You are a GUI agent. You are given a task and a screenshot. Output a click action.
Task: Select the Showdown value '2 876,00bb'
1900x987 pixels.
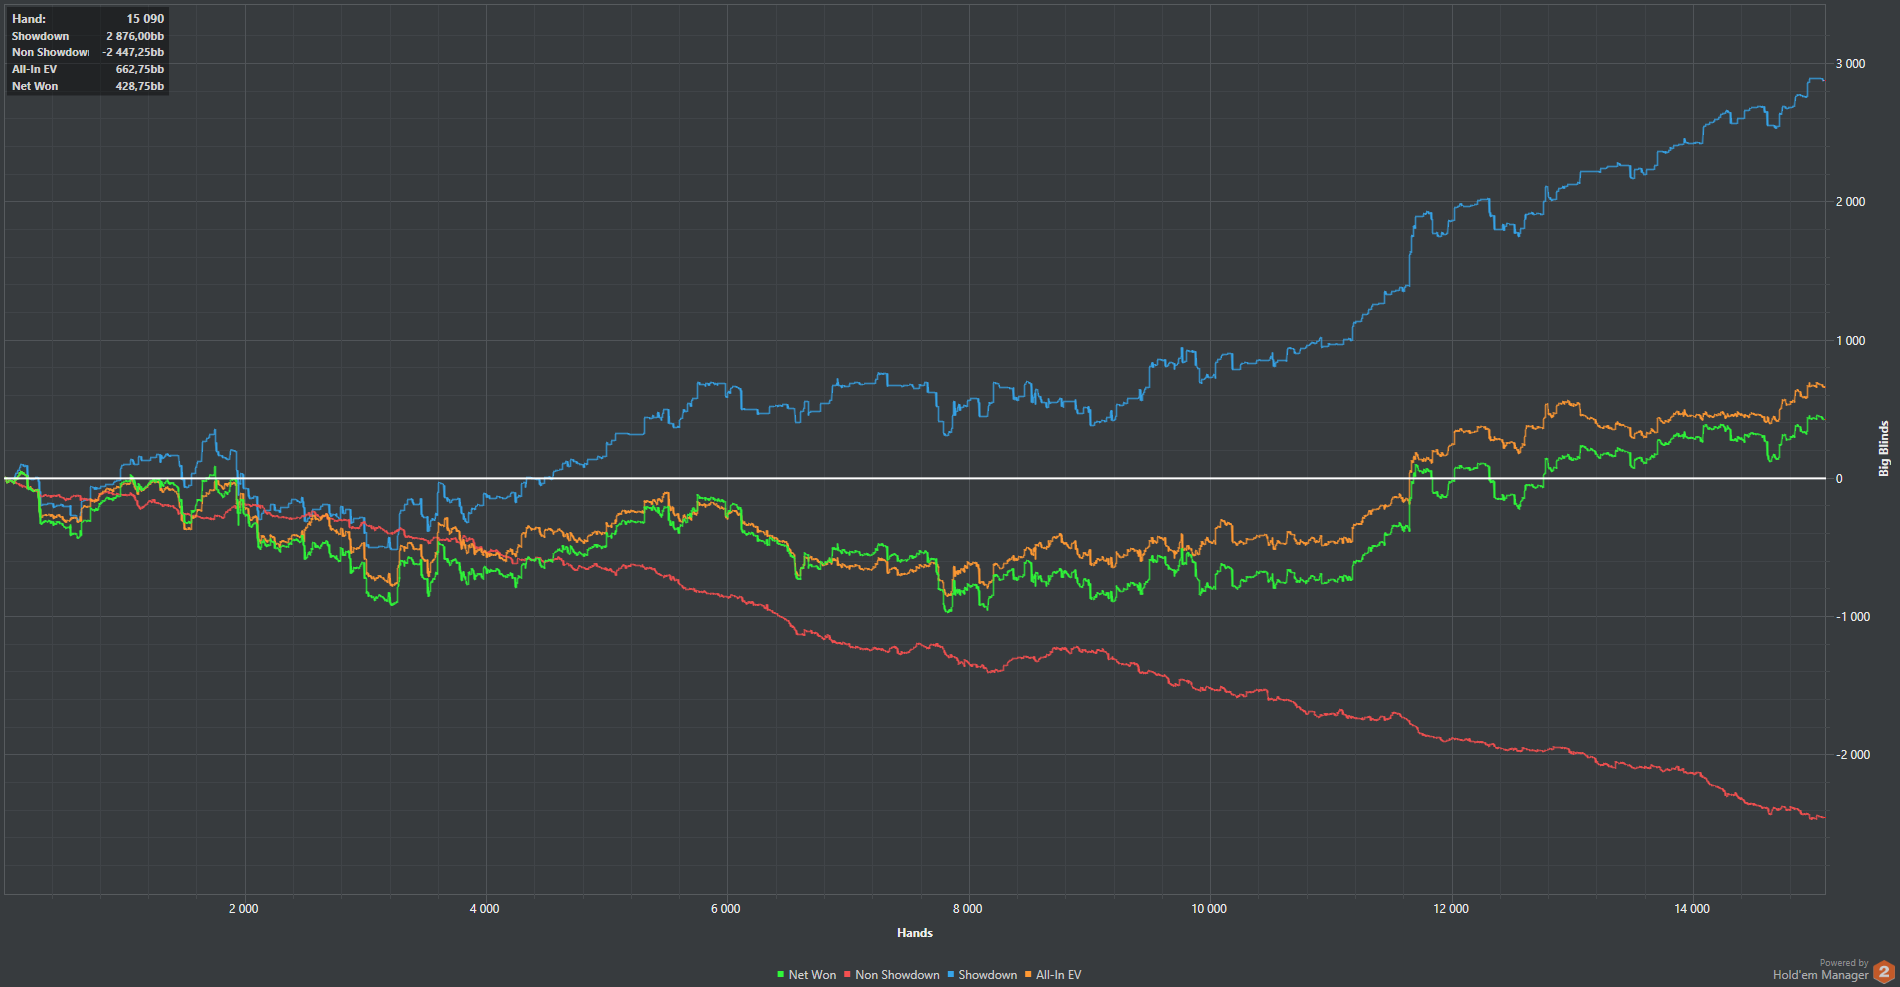pos(135,36)
